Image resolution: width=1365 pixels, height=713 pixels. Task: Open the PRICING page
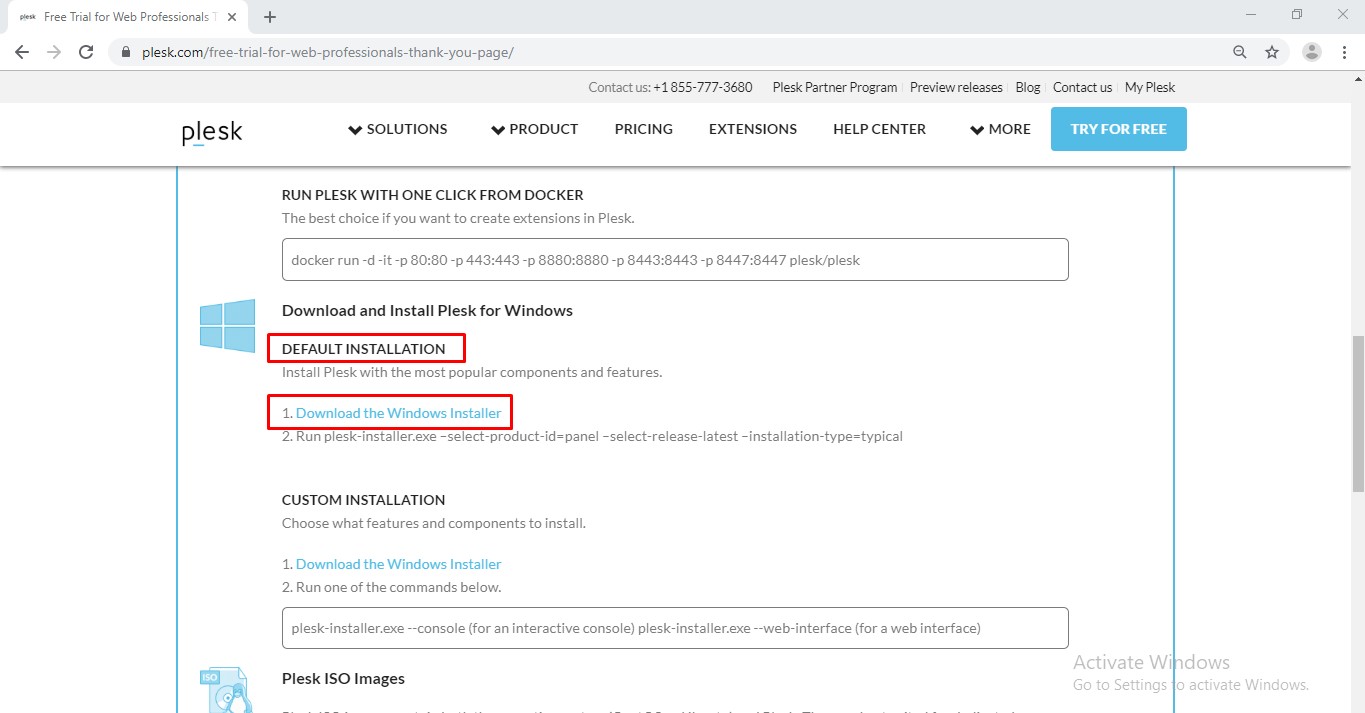pos(643,129)
